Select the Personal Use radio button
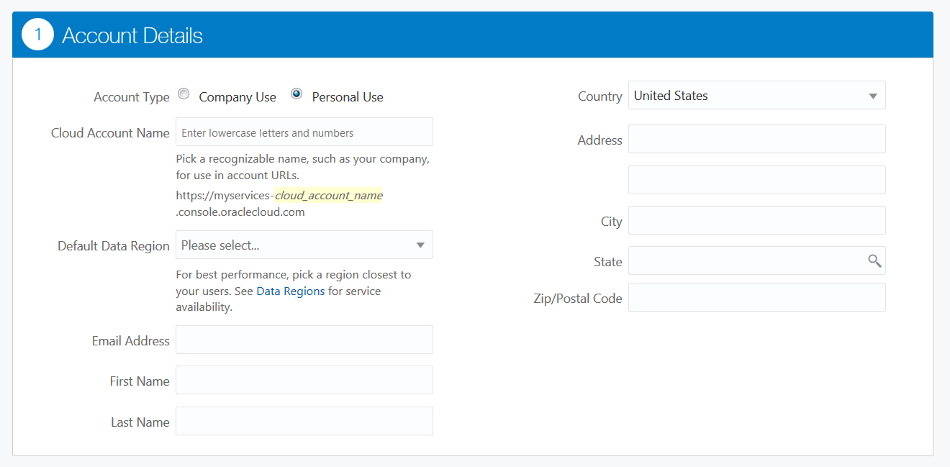 tap(296, 94)
